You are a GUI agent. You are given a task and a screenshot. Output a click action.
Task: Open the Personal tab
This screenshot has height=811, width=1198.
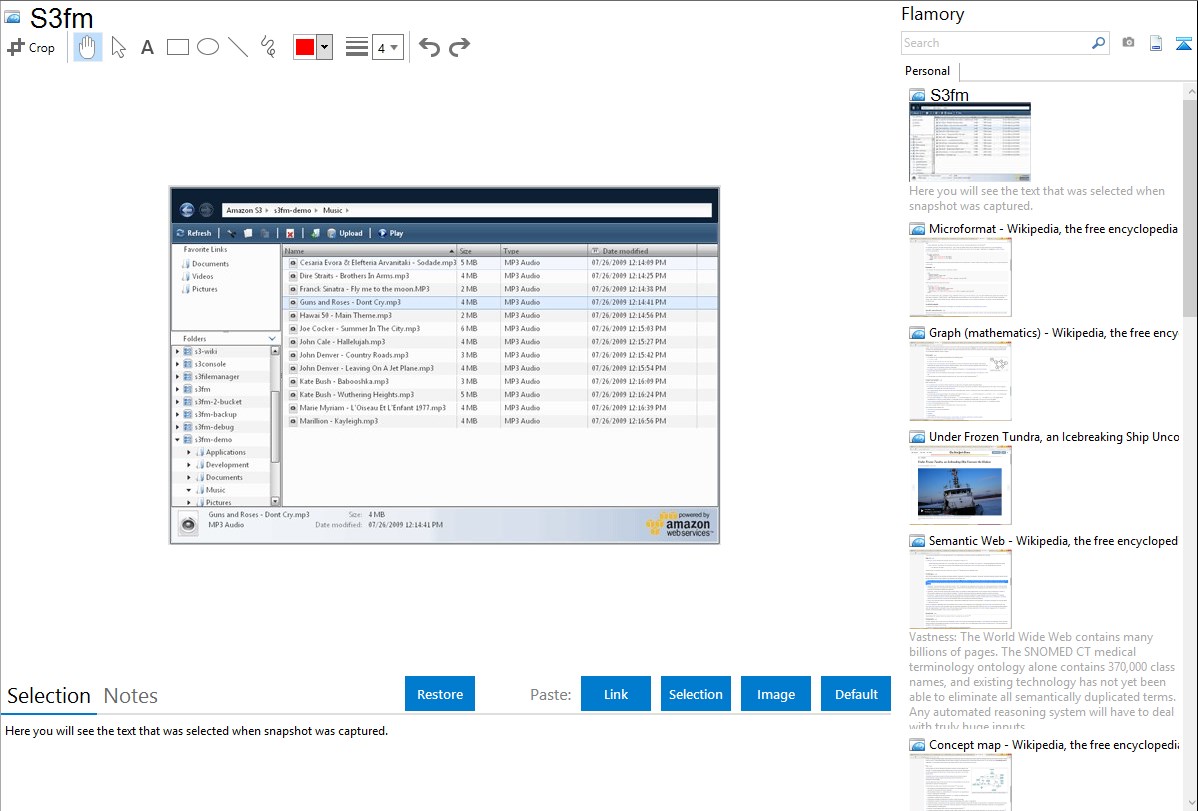coord(928,71)
